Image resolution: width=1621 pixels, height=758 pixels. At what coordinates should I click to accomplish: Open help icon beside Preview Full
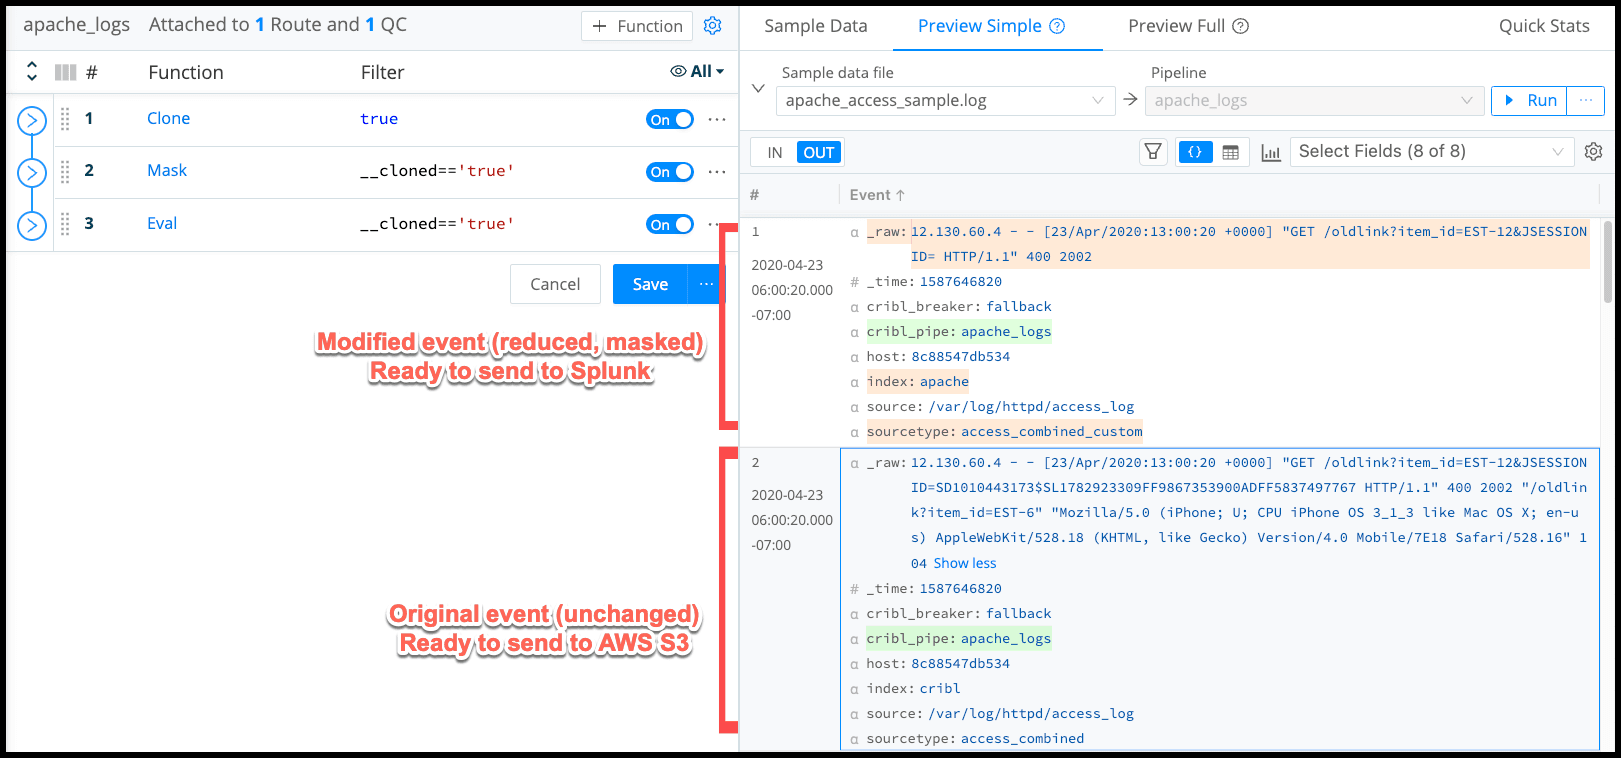click(x=1240, y=26)
